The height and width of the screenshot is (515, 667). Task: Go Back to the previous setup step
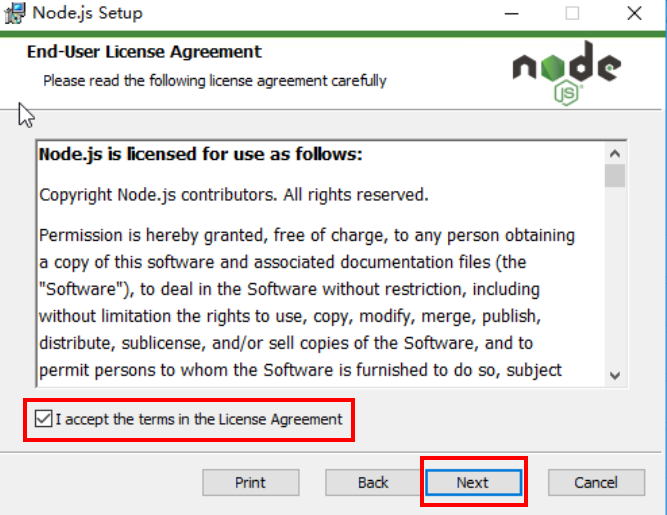point(373,483)
